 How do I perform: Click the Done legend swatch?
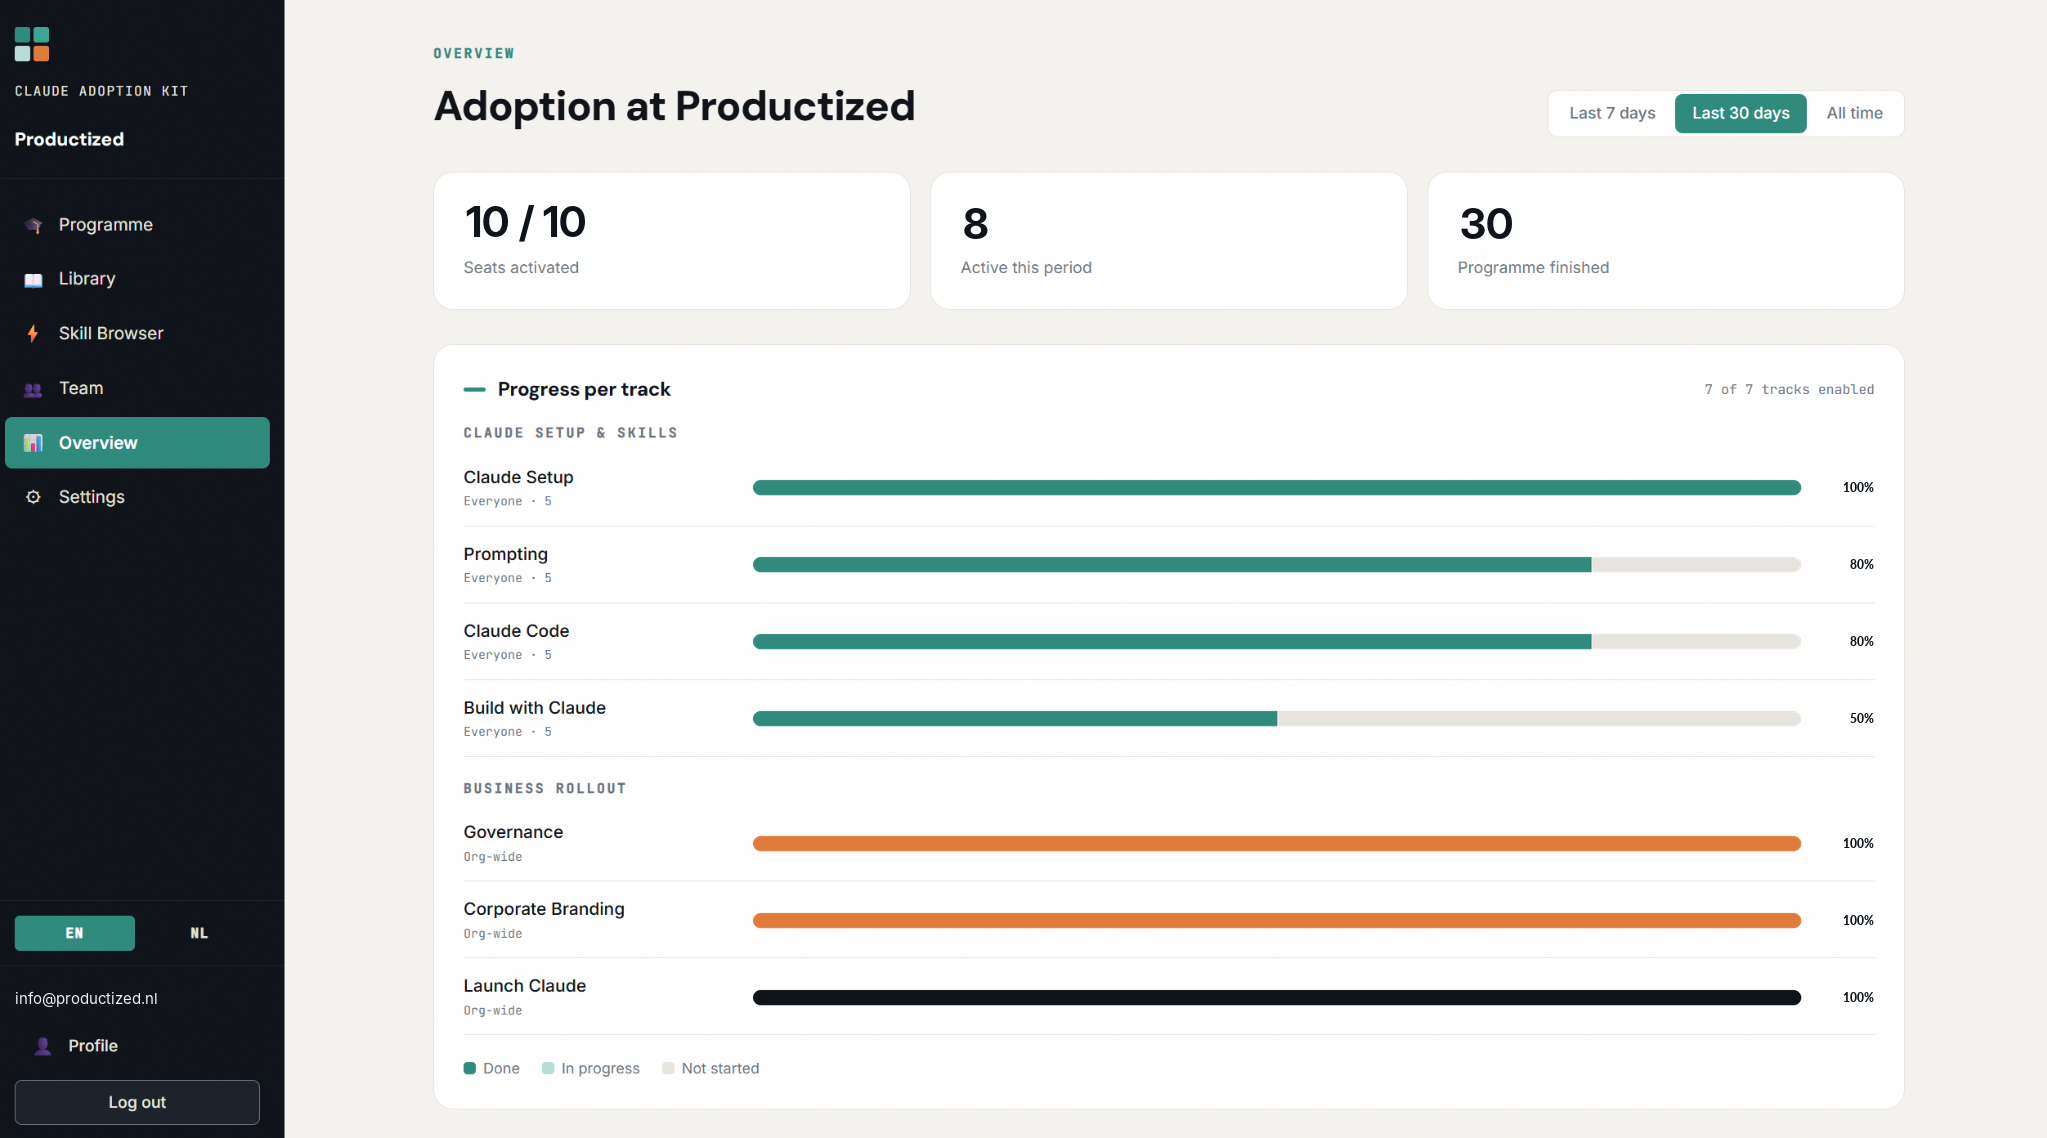(470, 1068)
